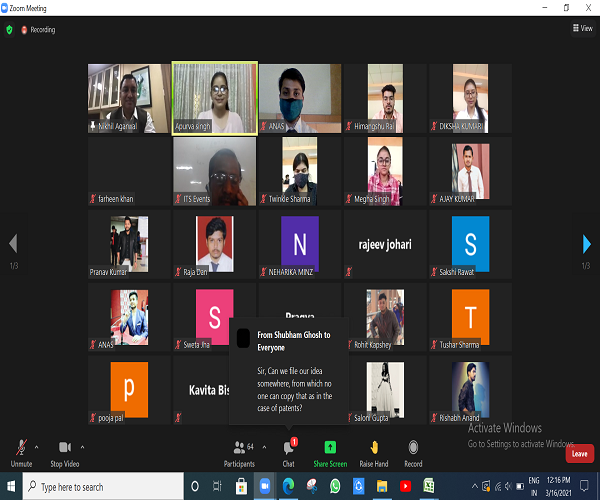Select Himanshu Rai's video tile
600x500 pixels.
(385, 98)
